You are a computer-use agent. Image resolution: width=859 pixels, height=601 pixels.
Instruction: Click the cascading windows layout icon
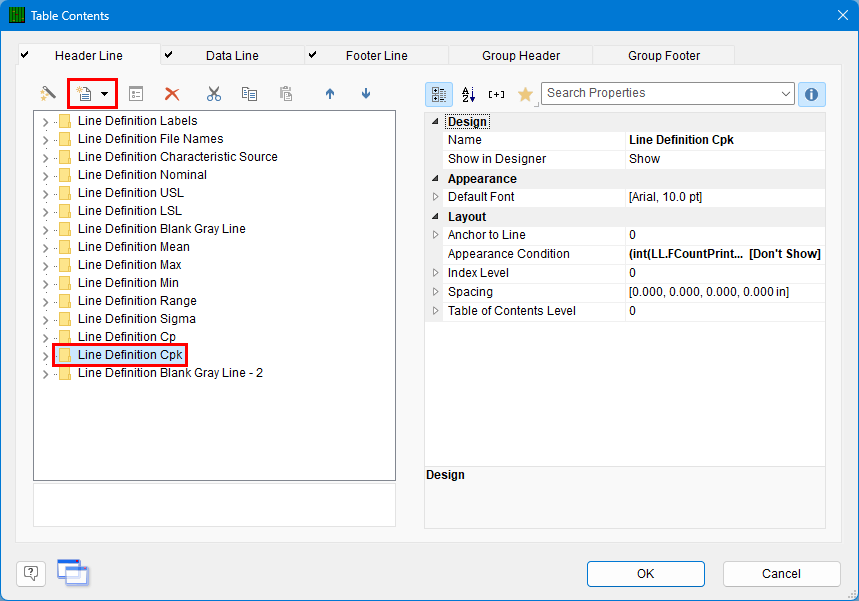click(73, 573)
